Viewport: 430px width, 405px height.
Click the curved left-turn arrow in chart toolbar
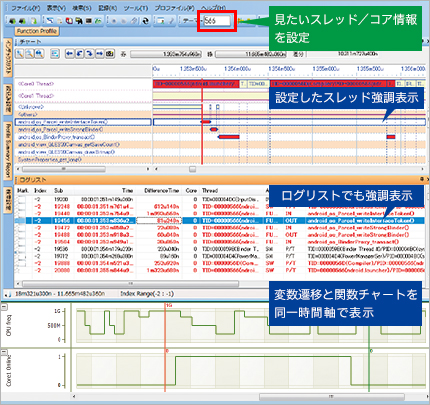point(79,53)
